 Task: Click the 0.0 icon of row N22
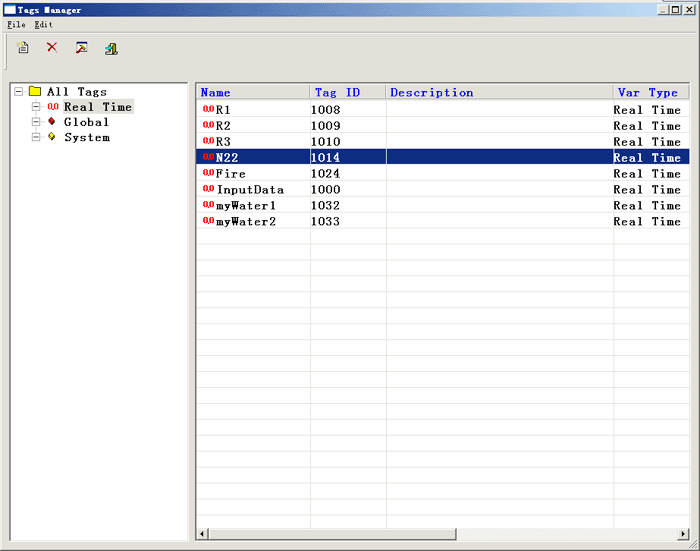click(208, 157)
